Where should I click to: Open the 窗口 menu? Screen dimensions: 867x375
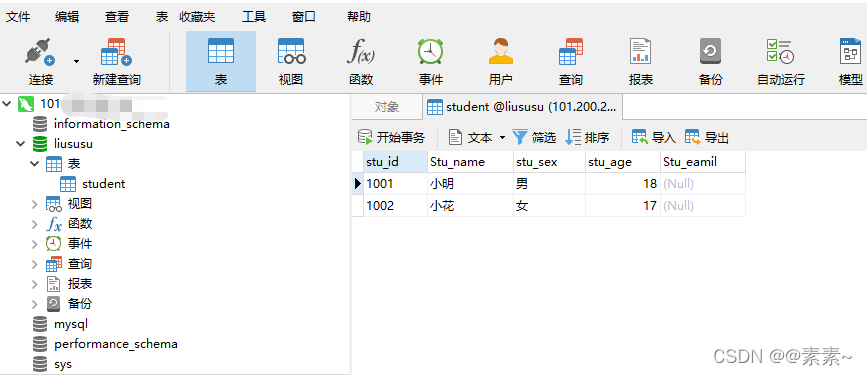(304, 17)
